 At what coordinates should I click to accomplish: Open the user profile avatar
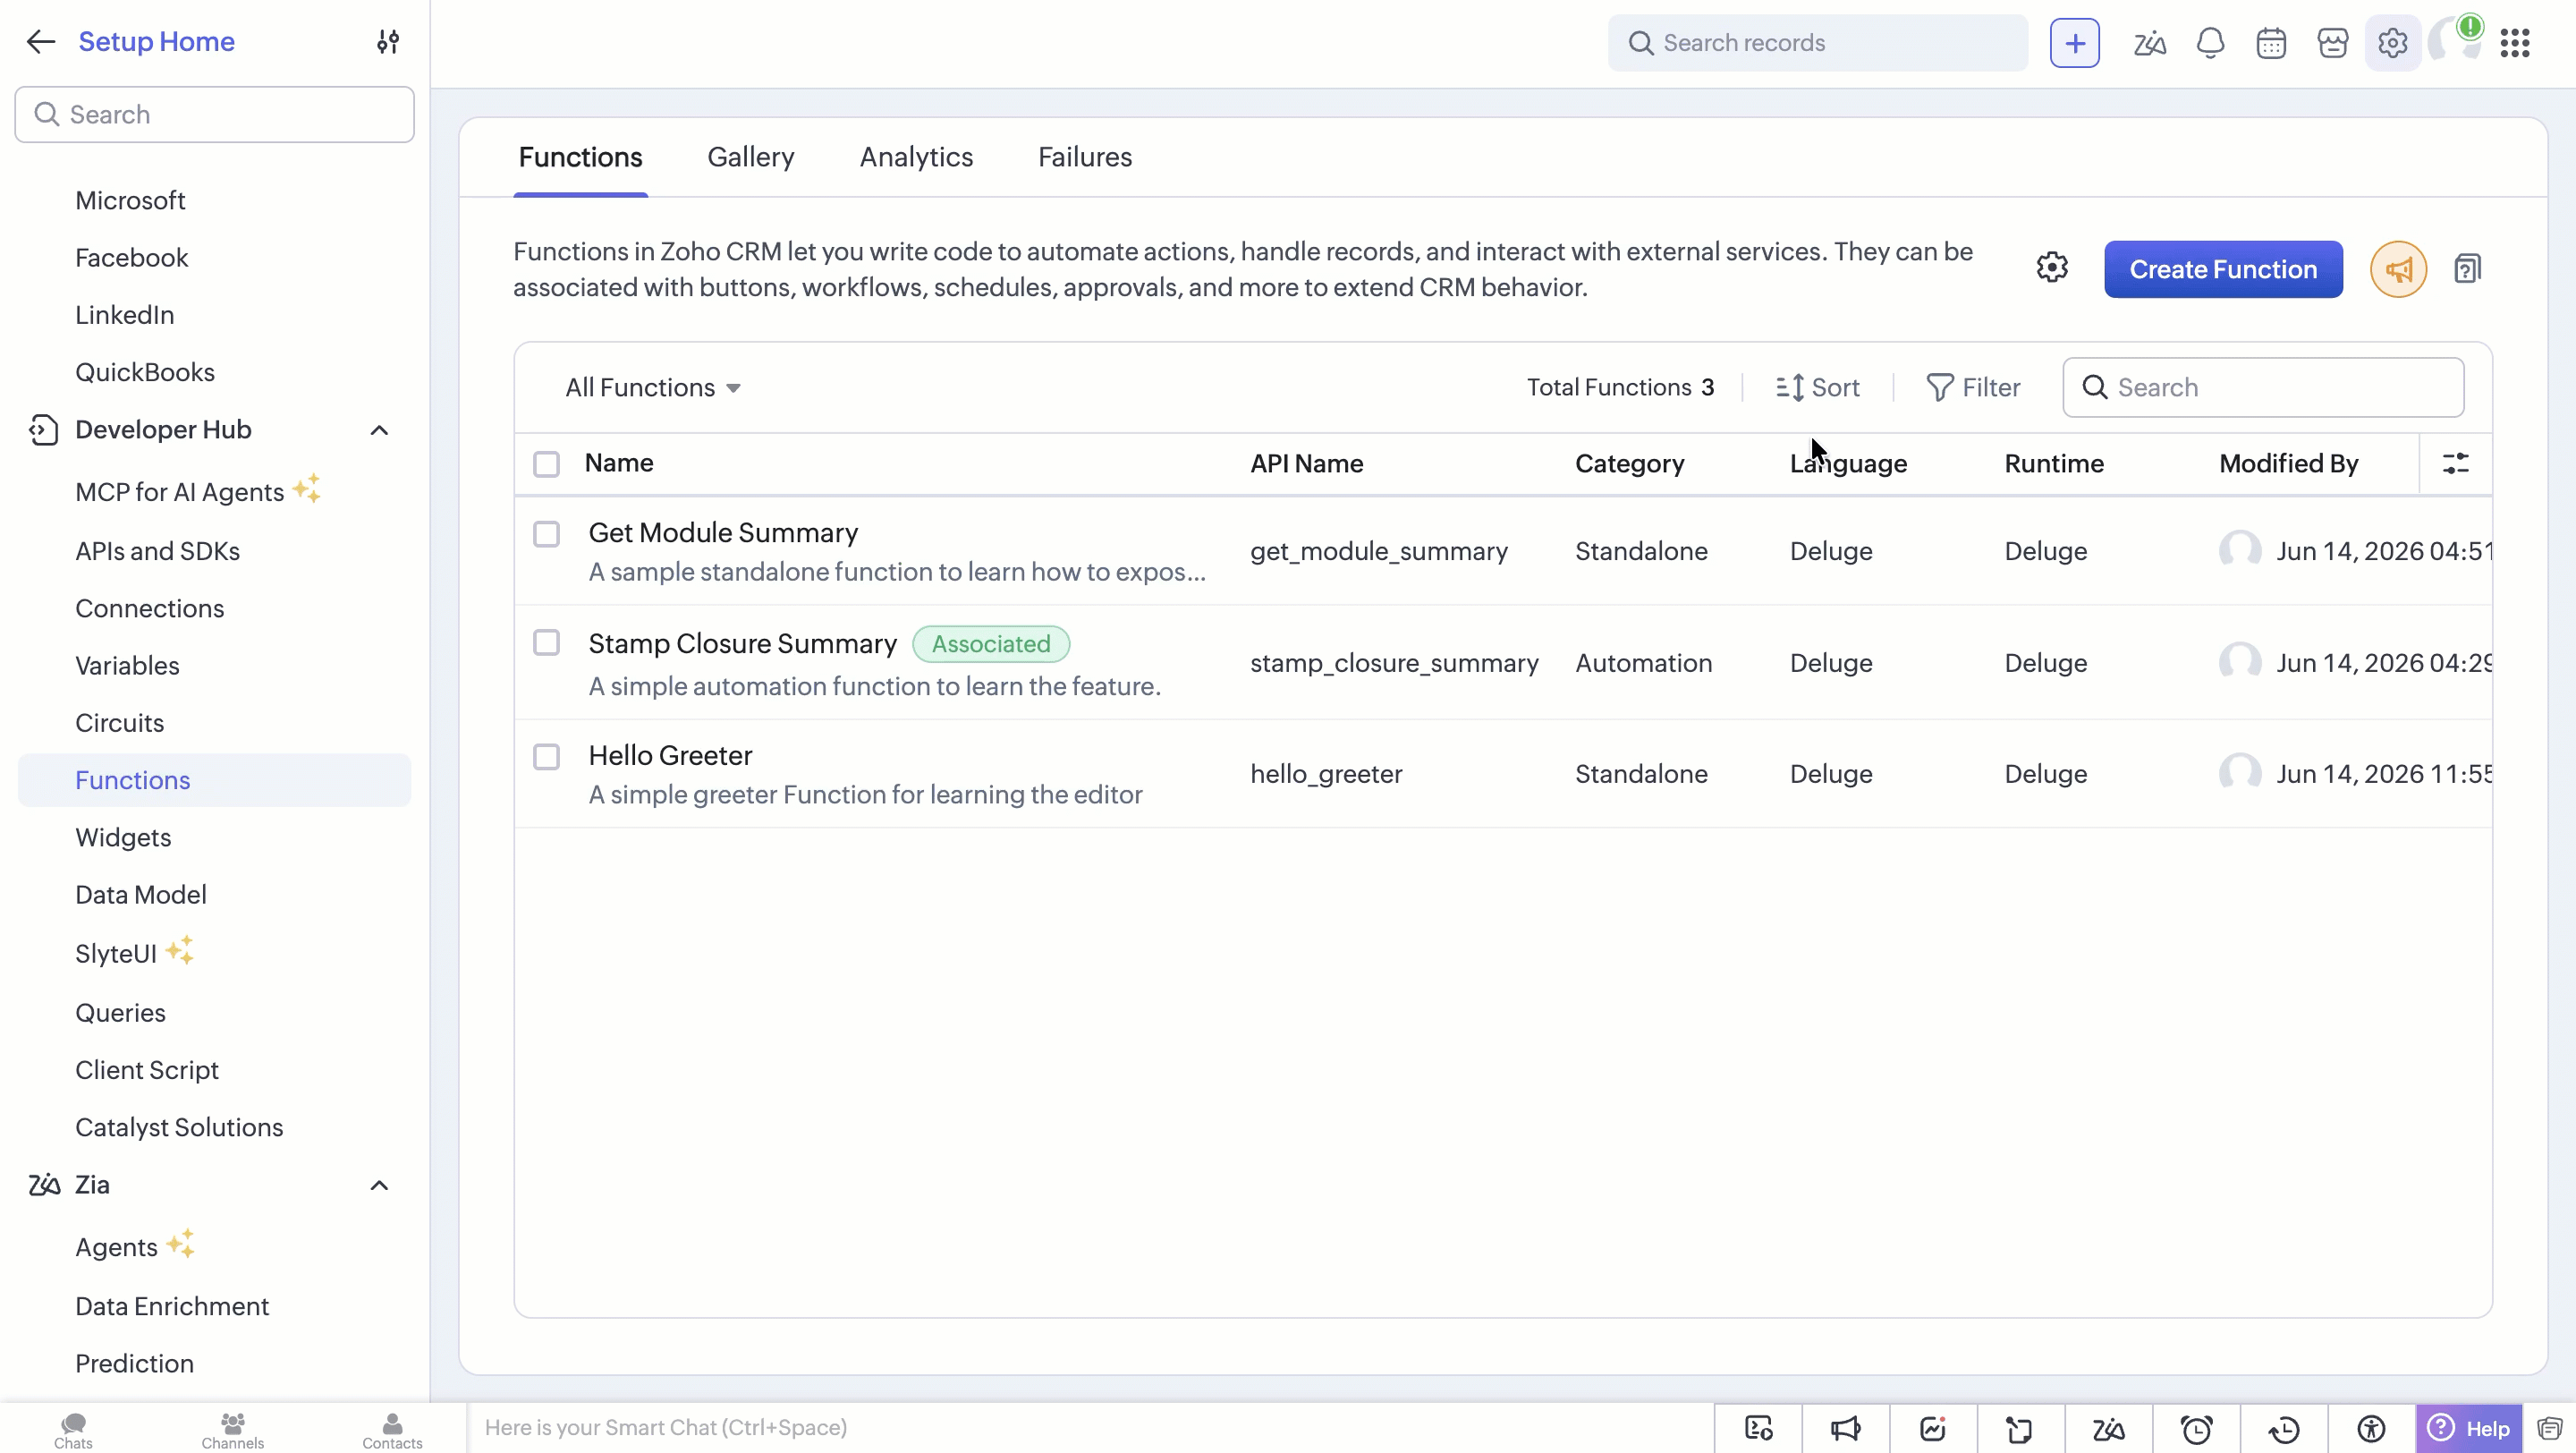point(2455,41)
